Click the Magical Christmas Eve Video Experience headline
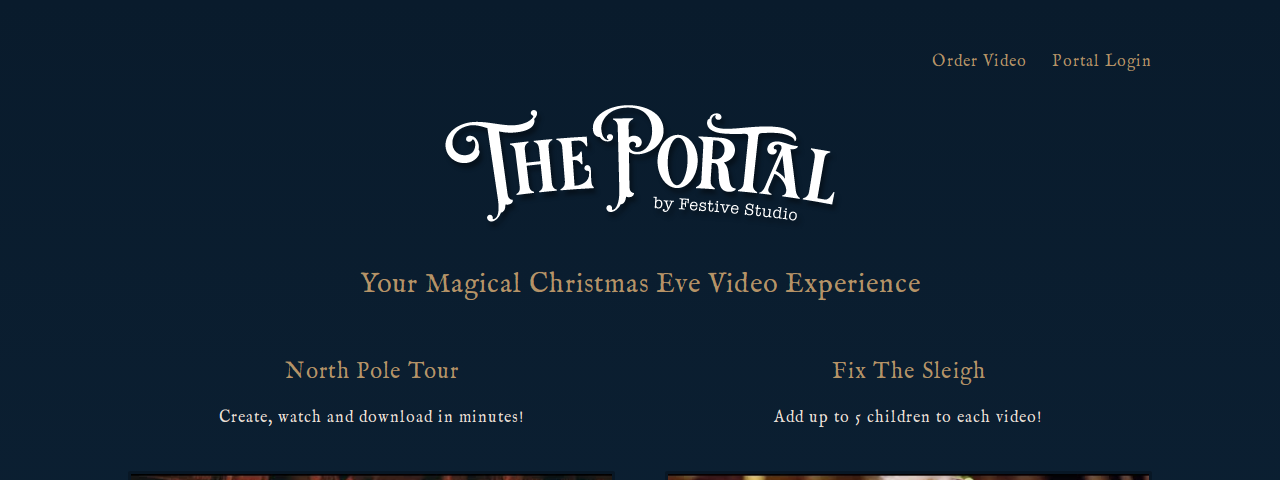Image resolution: width=1280 pixels, height=480 pixels. pyautogui.click(x=640, y=284)
